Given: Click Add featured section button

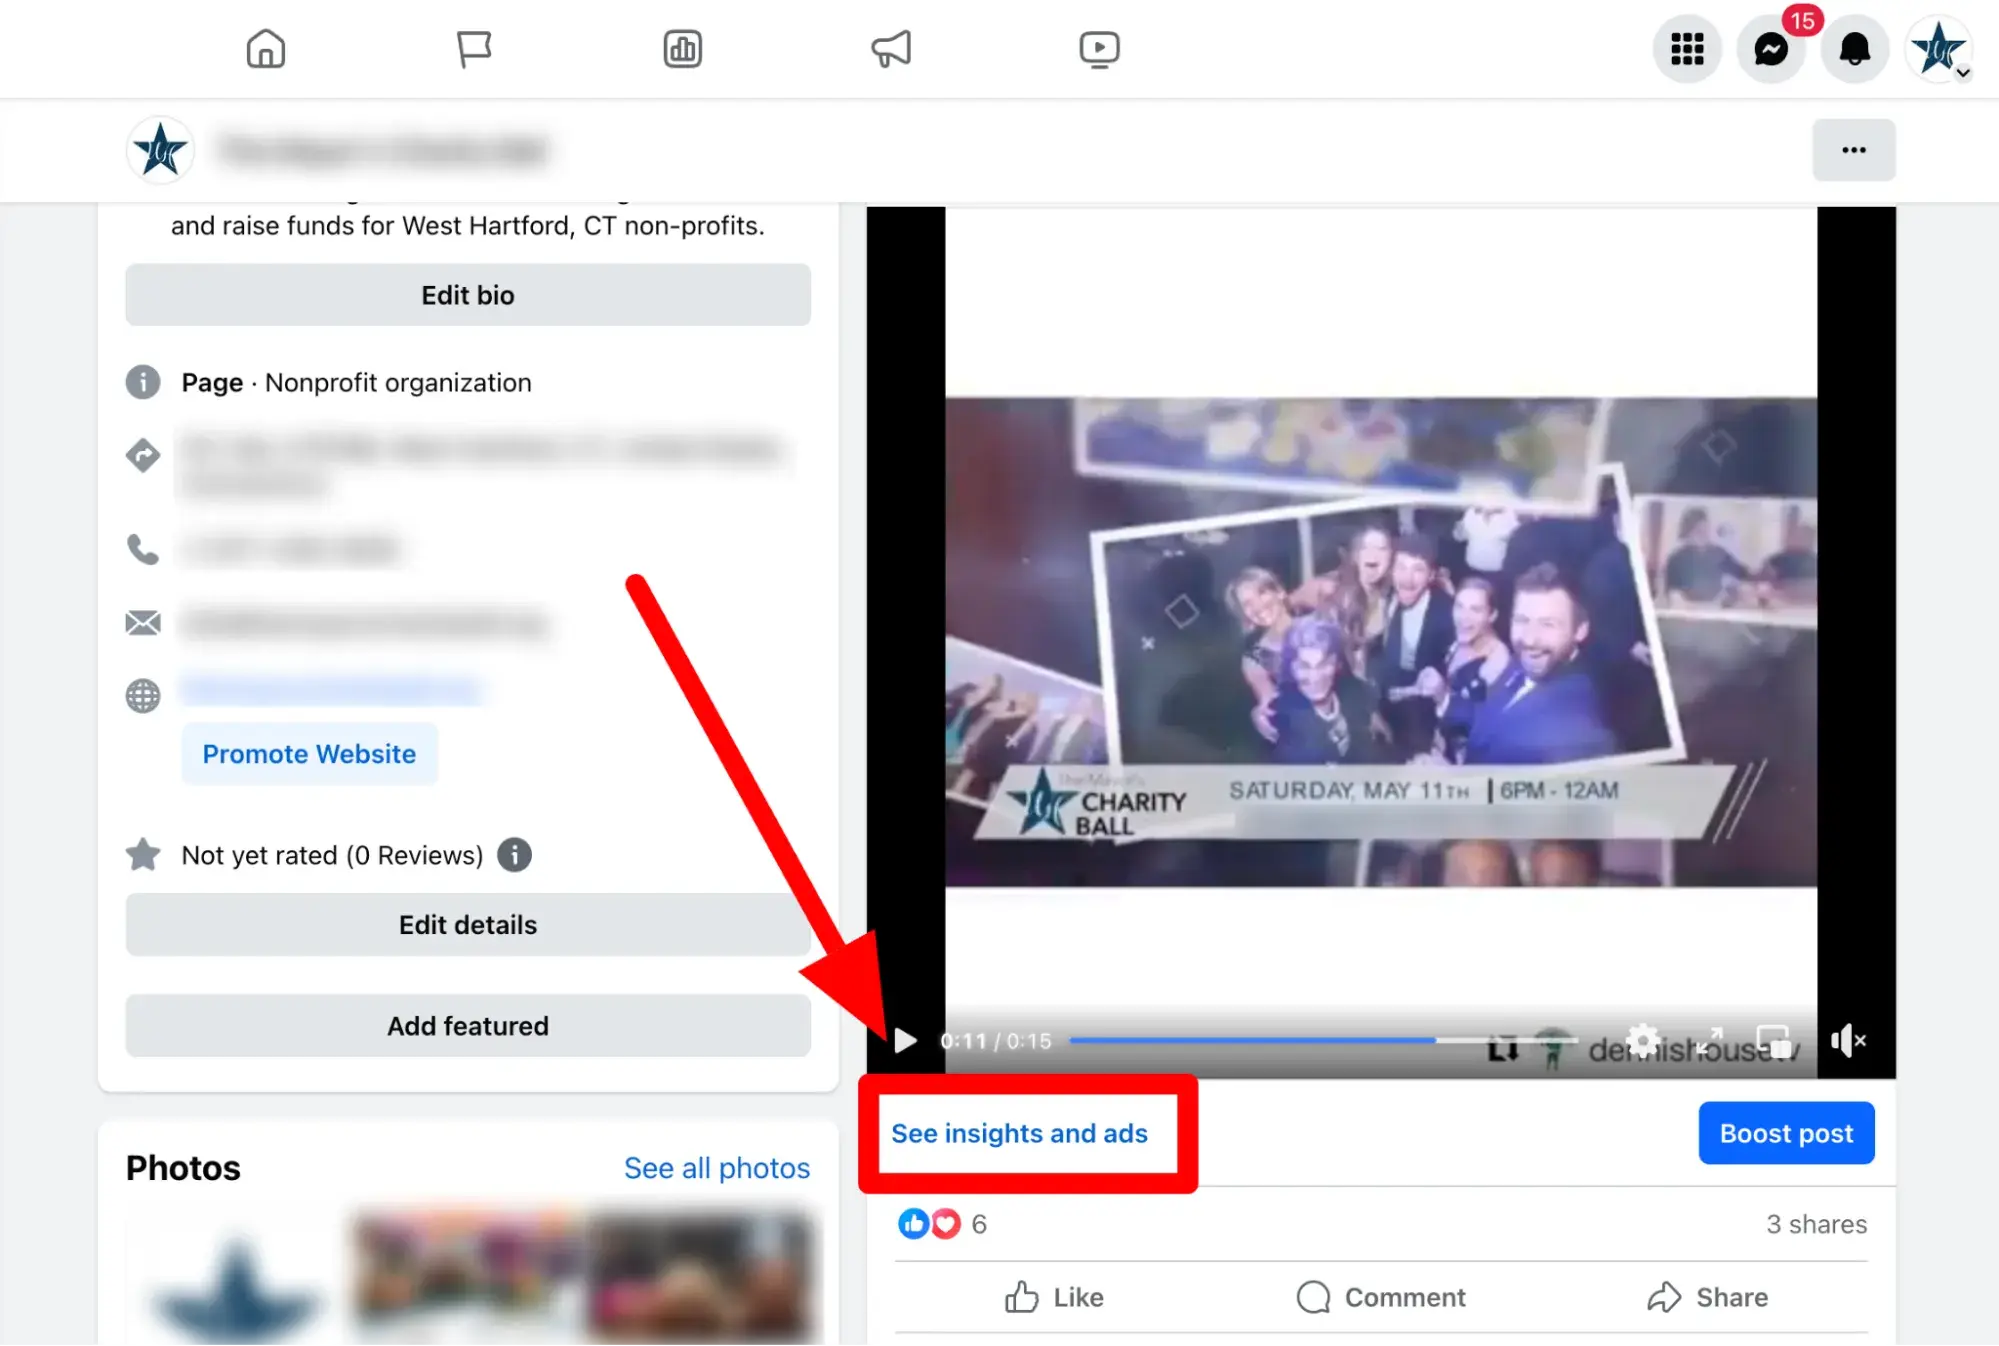Looking at the screenshot, I should click(467, 1025).
